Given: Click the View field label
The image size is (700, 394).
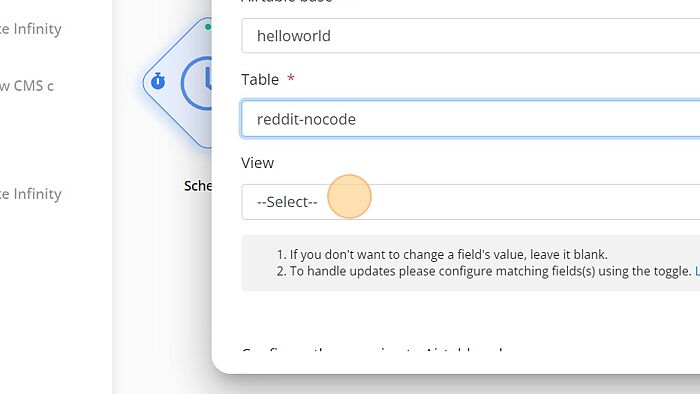Looking at the screenshot, I should click(258, 163).
